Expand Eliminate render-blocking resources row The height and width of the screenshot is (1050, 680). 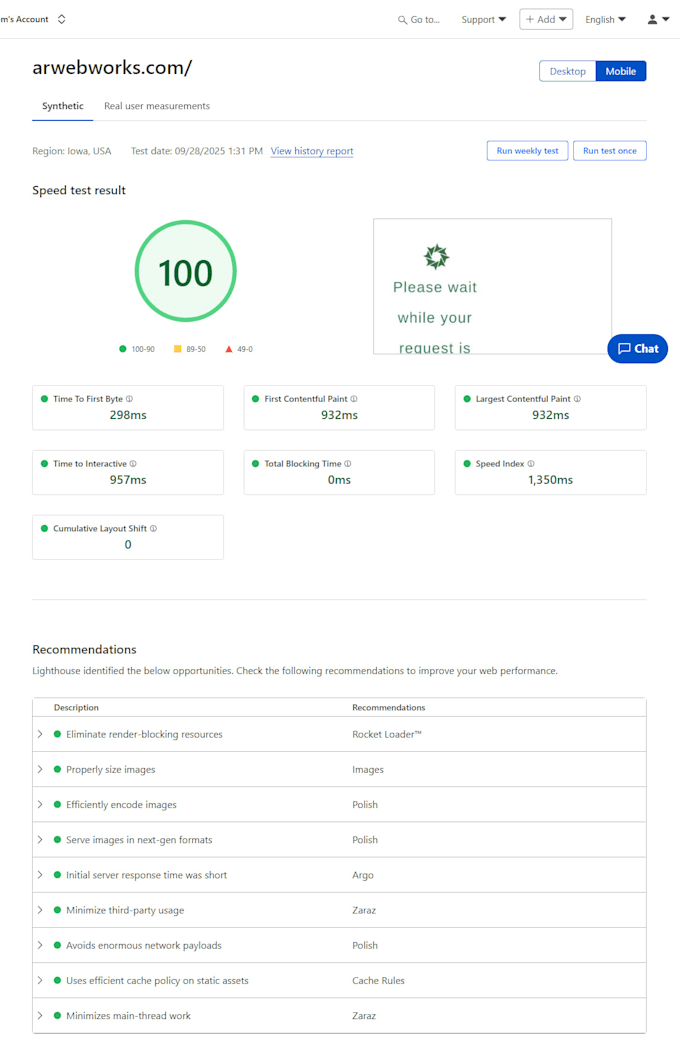coord(40,735)
